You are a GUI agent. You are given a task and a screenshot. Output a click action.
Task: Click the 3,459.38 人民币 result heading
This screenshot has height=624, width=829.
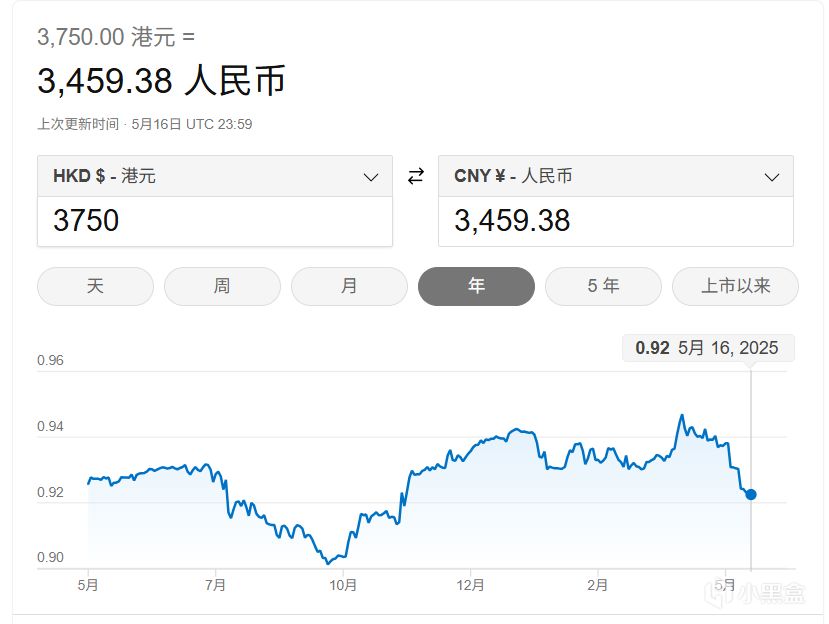[162, 80]
